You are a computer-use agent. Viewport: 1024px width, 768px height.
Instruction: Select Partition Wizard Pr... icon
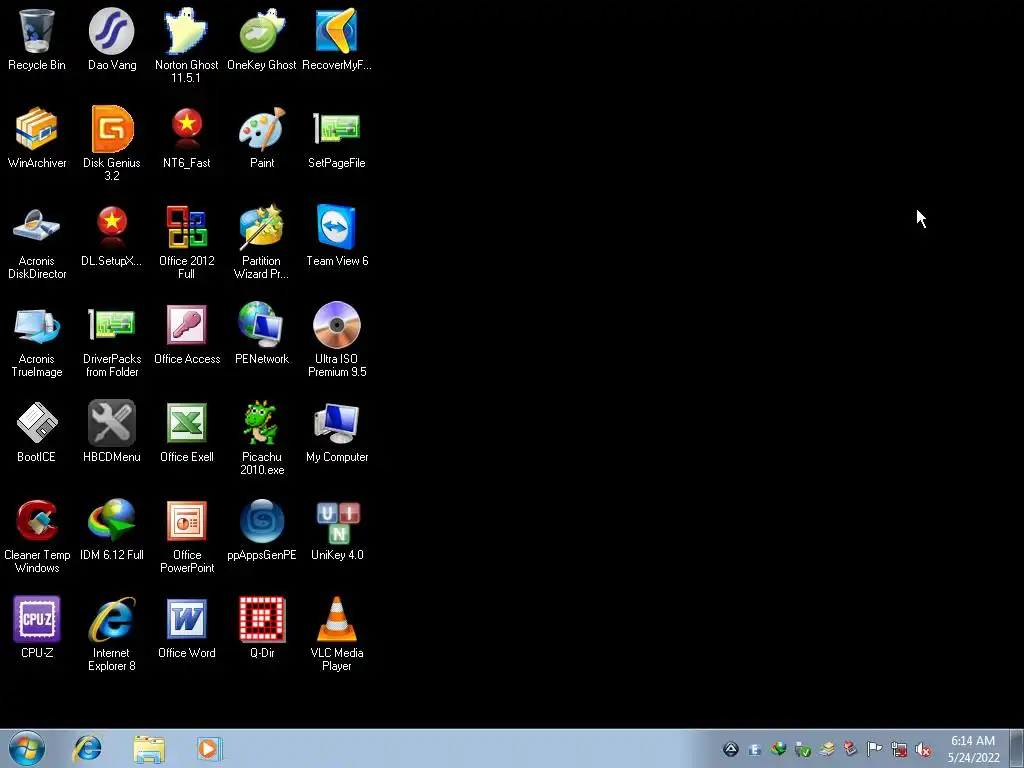pyautogui.click(x=262, y=241)
